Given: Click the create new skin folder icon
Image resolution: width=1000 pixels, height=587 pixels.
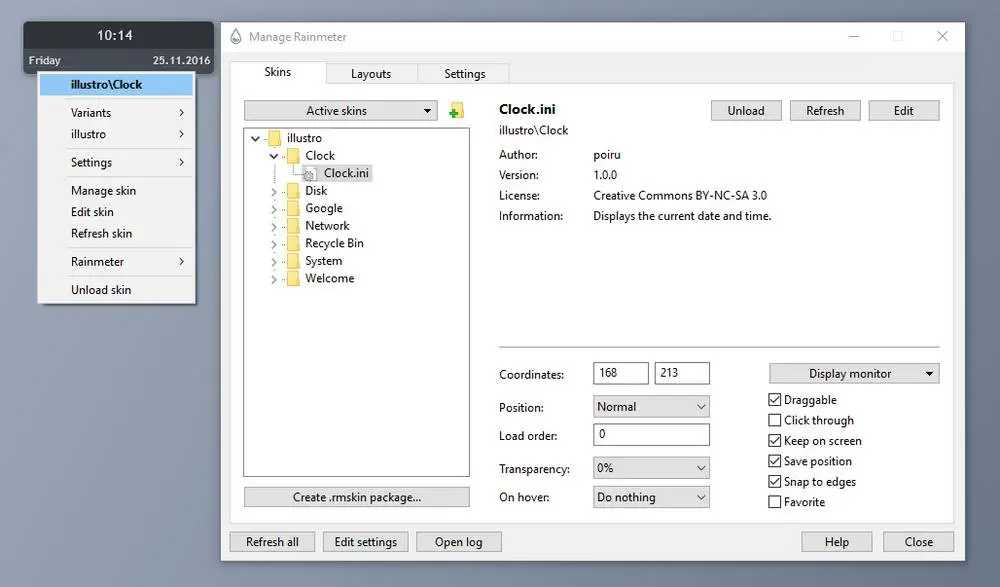Looking at the screenshot, I should click(x=456, y=110).
